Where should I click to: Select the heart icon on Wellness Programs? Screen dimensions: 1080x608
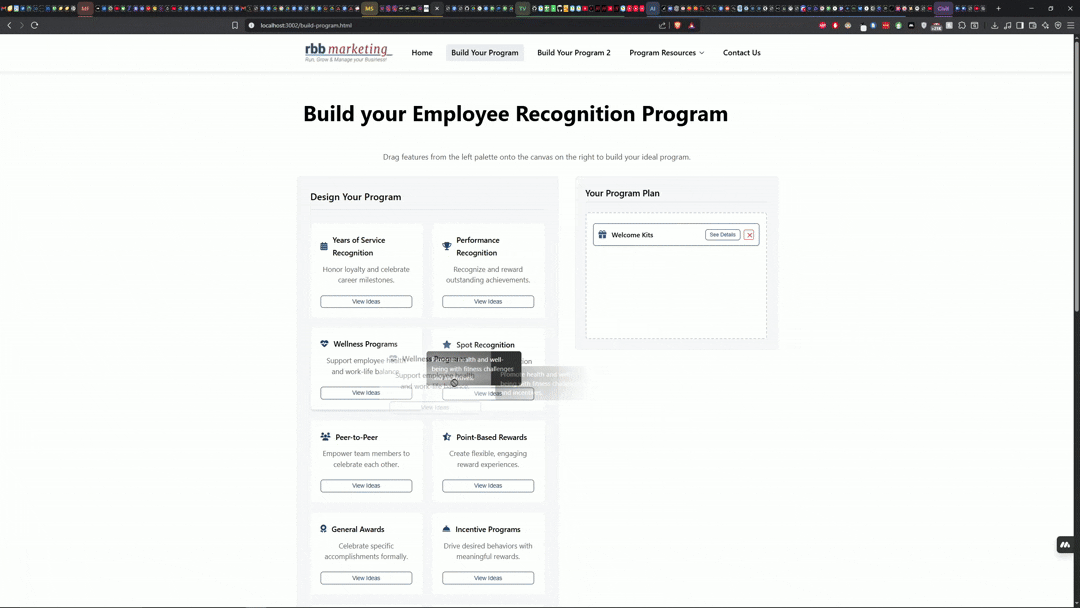[x=324, y=343]
